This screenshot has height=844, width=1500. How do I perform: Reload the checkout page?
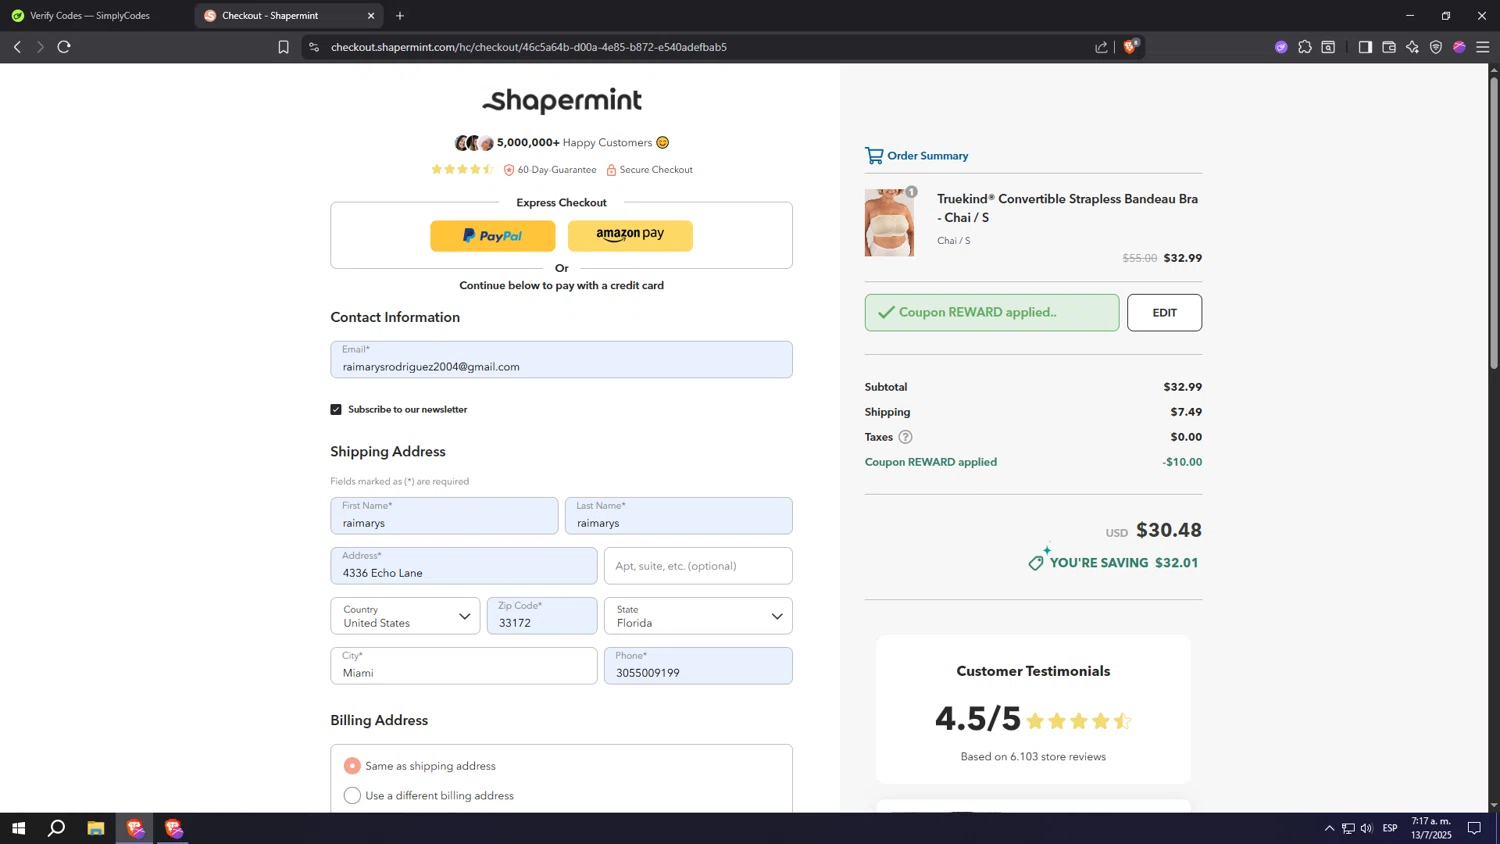[64, 47]
